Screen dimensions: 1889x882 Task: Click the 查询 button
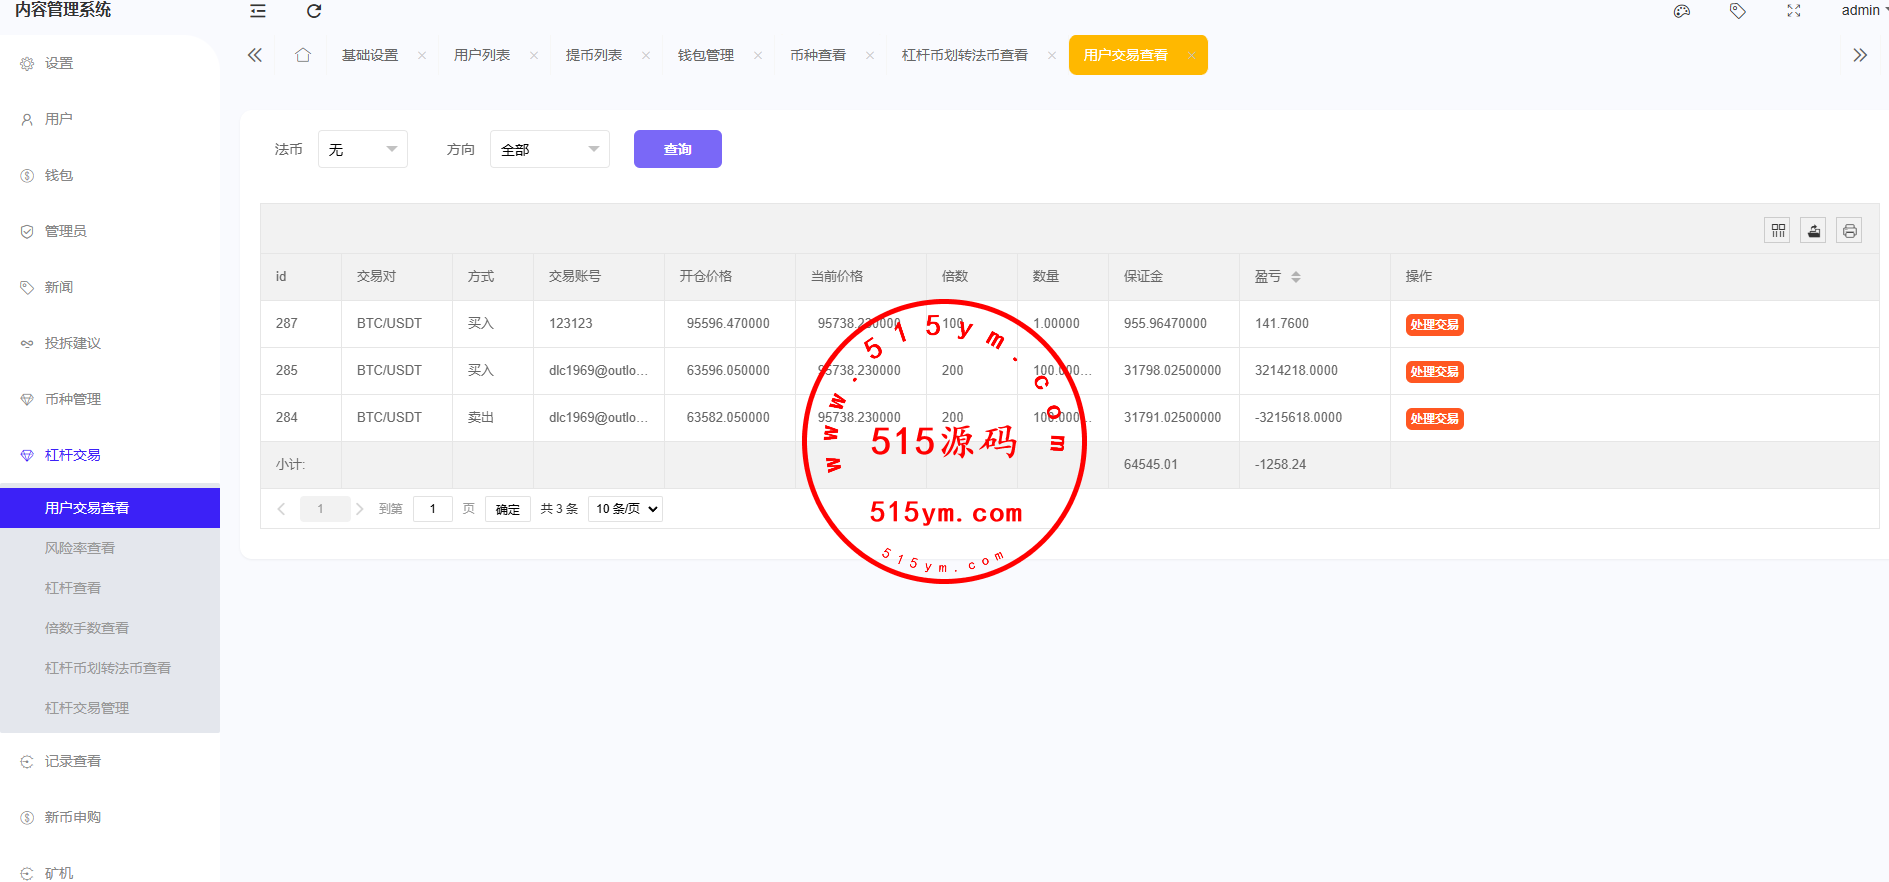tap(678, 149)
